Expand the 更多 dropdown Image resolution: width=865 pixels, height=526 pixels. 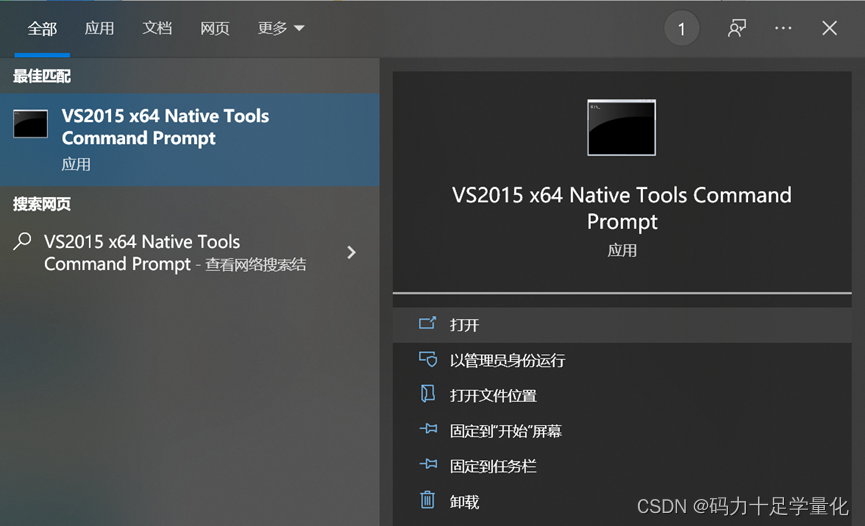[281, 28]
